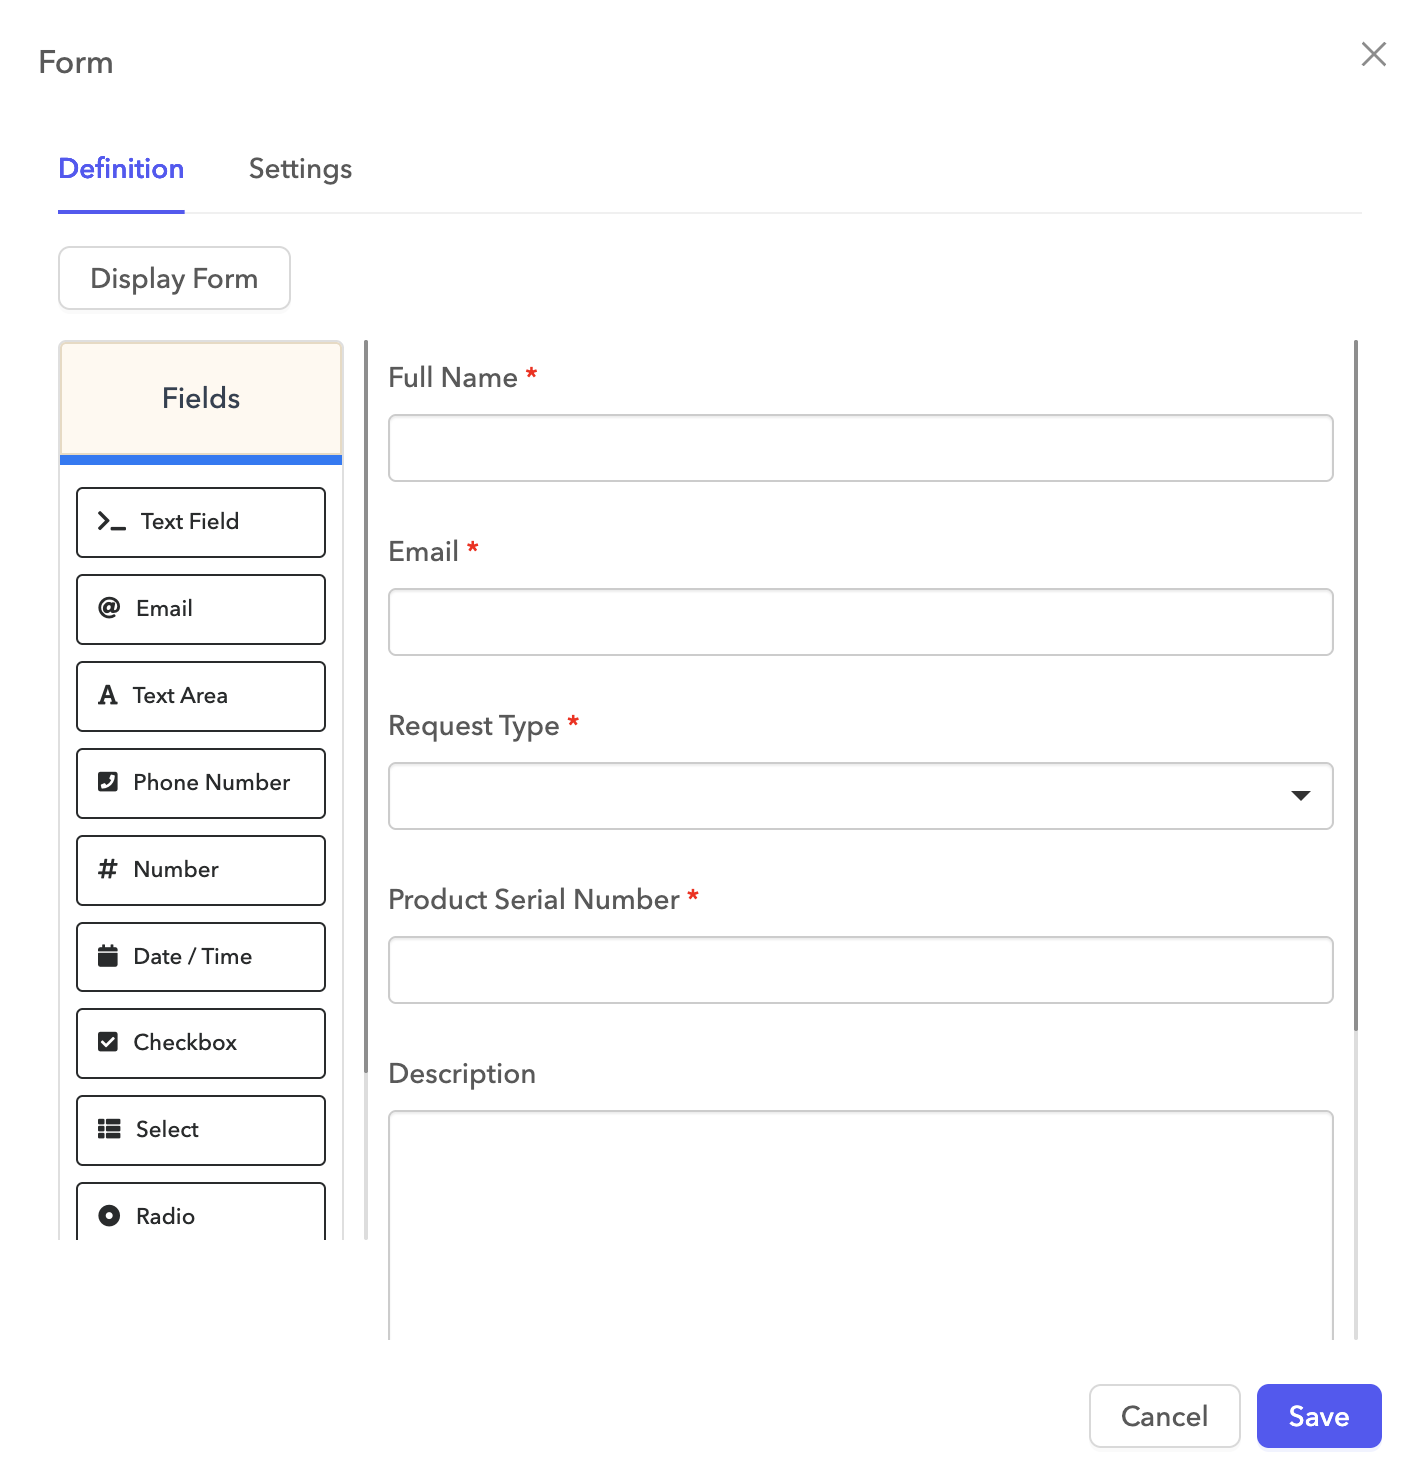Click the Number hash icon
Screen dimensions: 1422x1482
click(108, 869)
